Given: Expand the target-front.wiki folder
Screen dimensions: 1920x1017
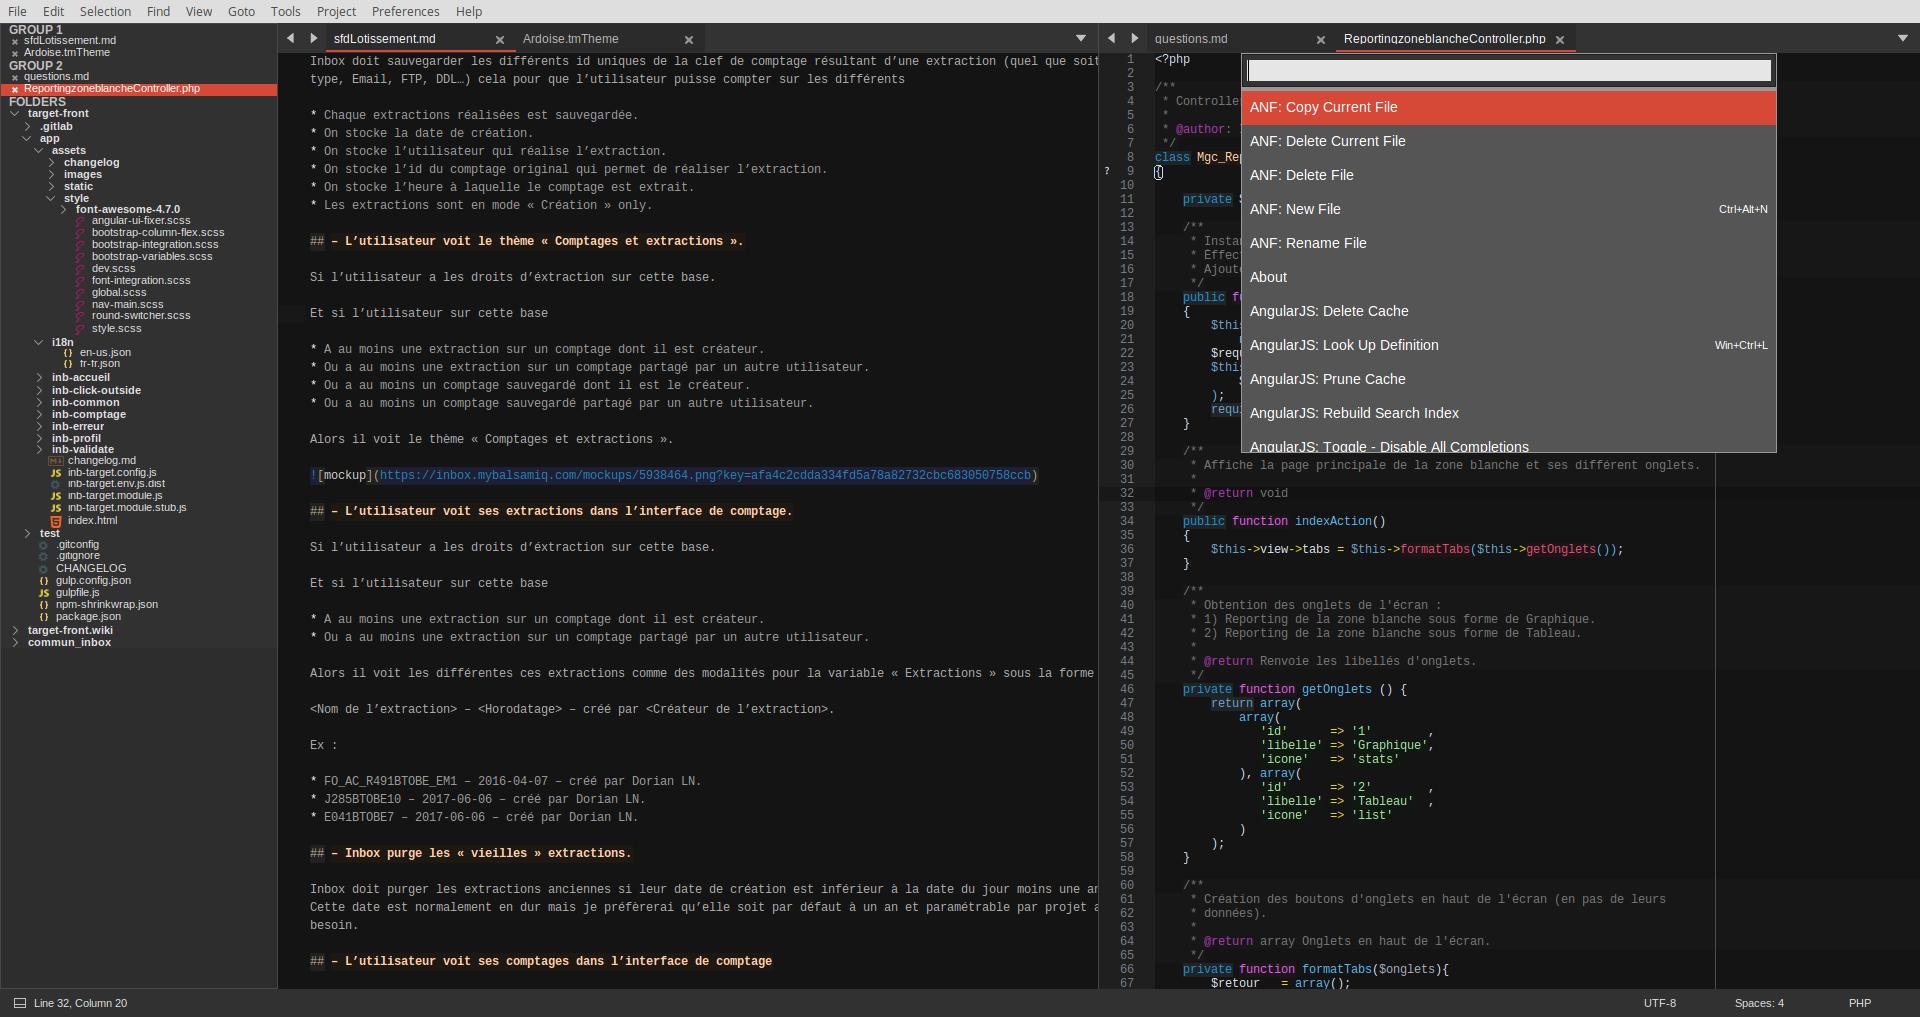Looking at the screenshot, I should tap(16, 631).
